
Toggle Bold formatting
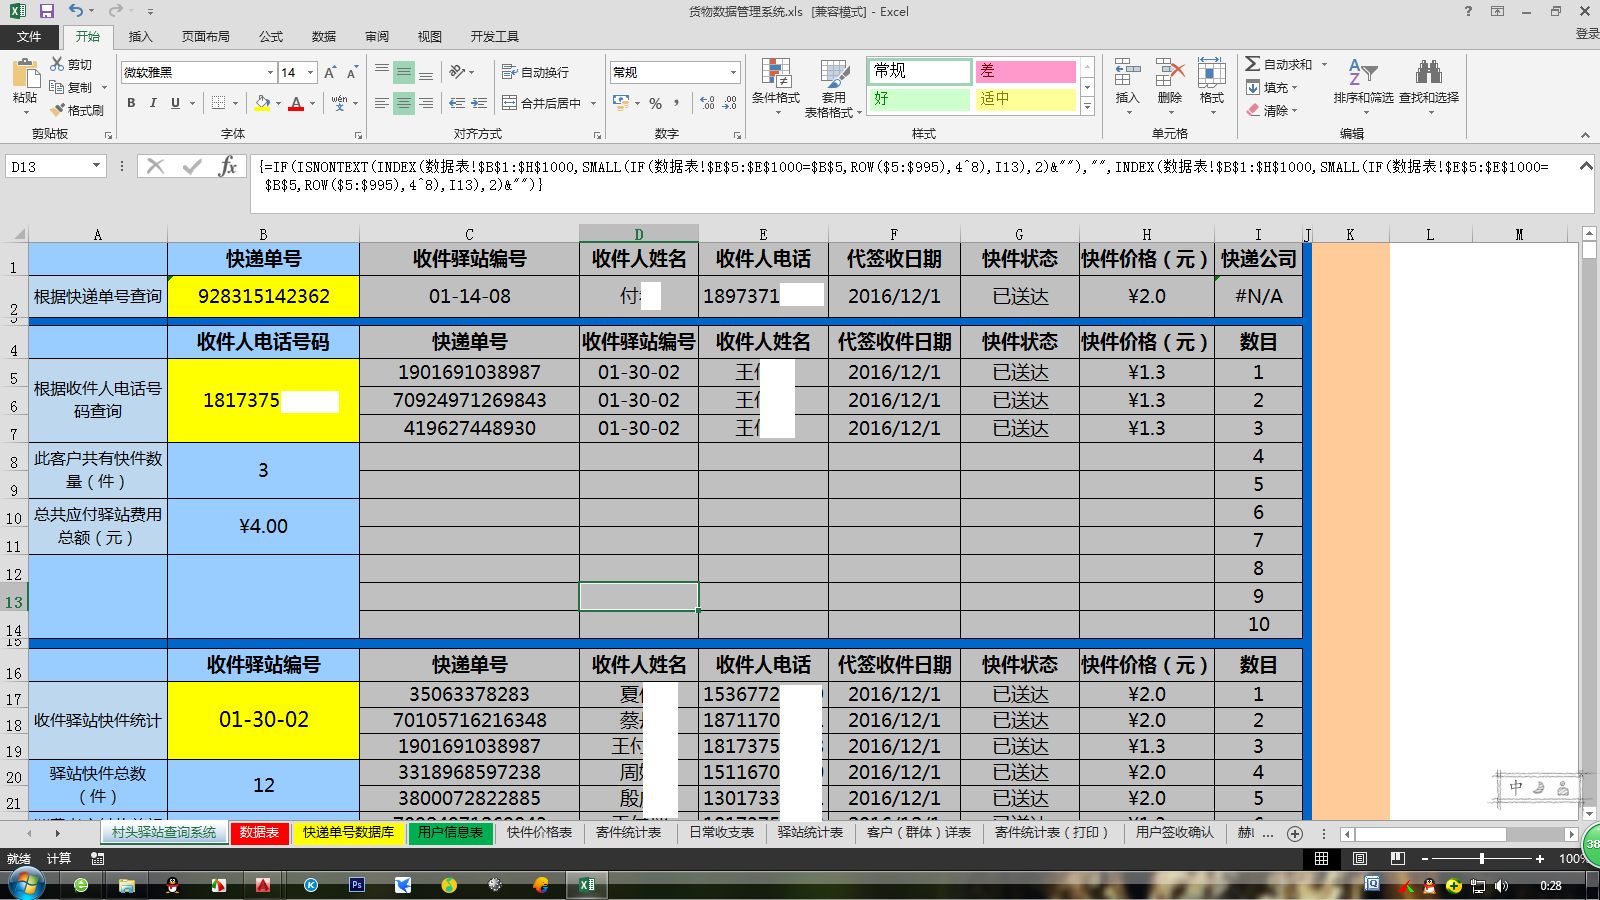131,103
